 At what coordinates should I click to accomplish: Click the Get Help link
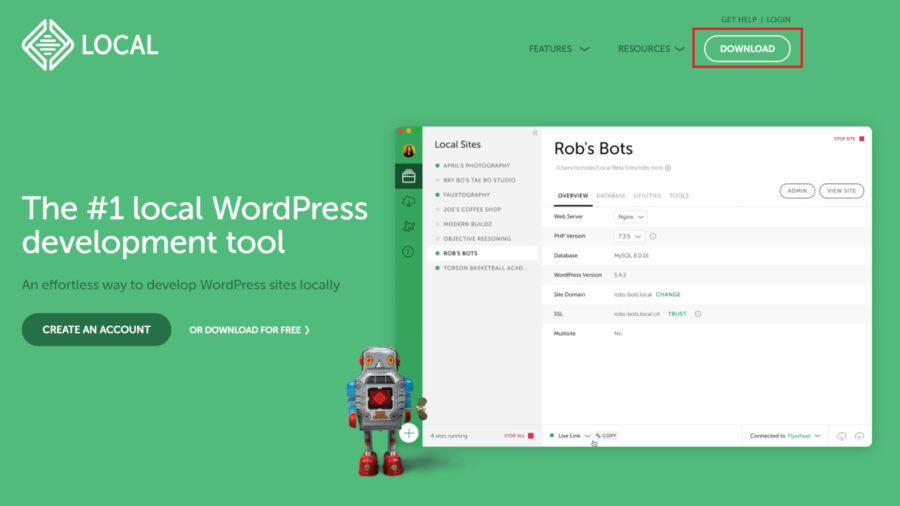[x=739, y=20]
